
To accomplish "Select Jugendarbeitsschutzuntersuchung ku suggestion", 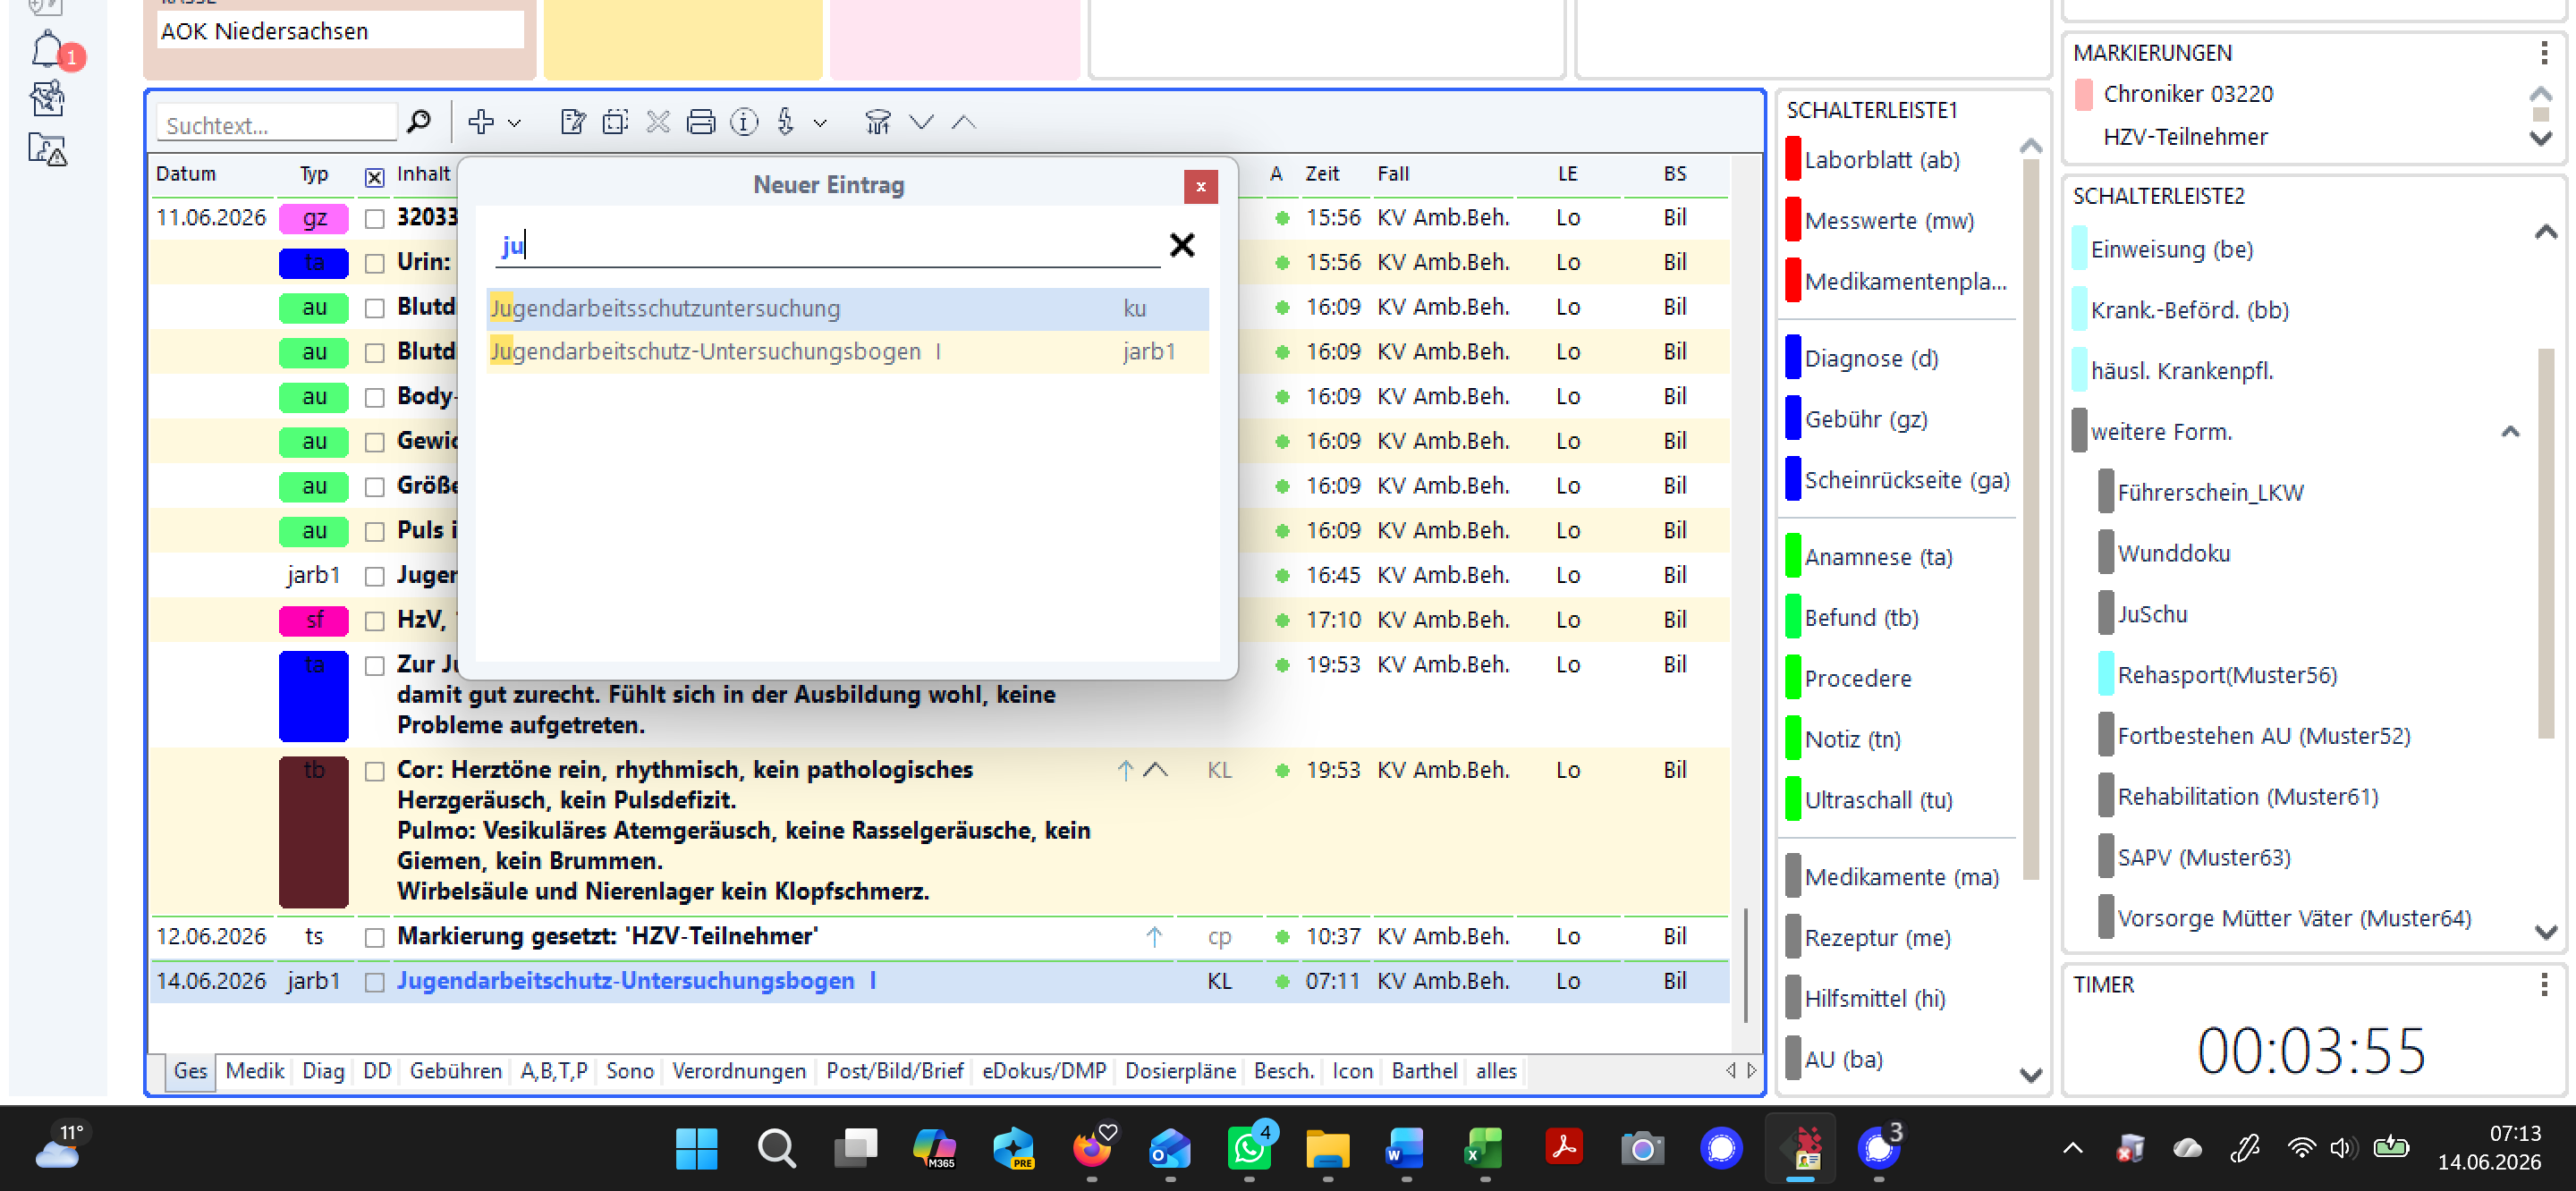I will 847,308.
